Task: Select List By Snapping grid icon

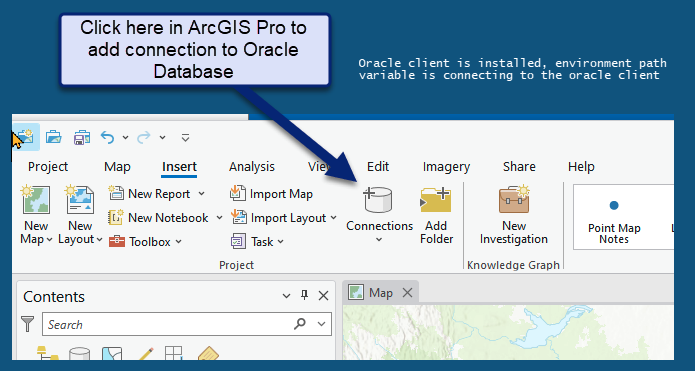Action: pyautogui.click(x=173, y=353)
